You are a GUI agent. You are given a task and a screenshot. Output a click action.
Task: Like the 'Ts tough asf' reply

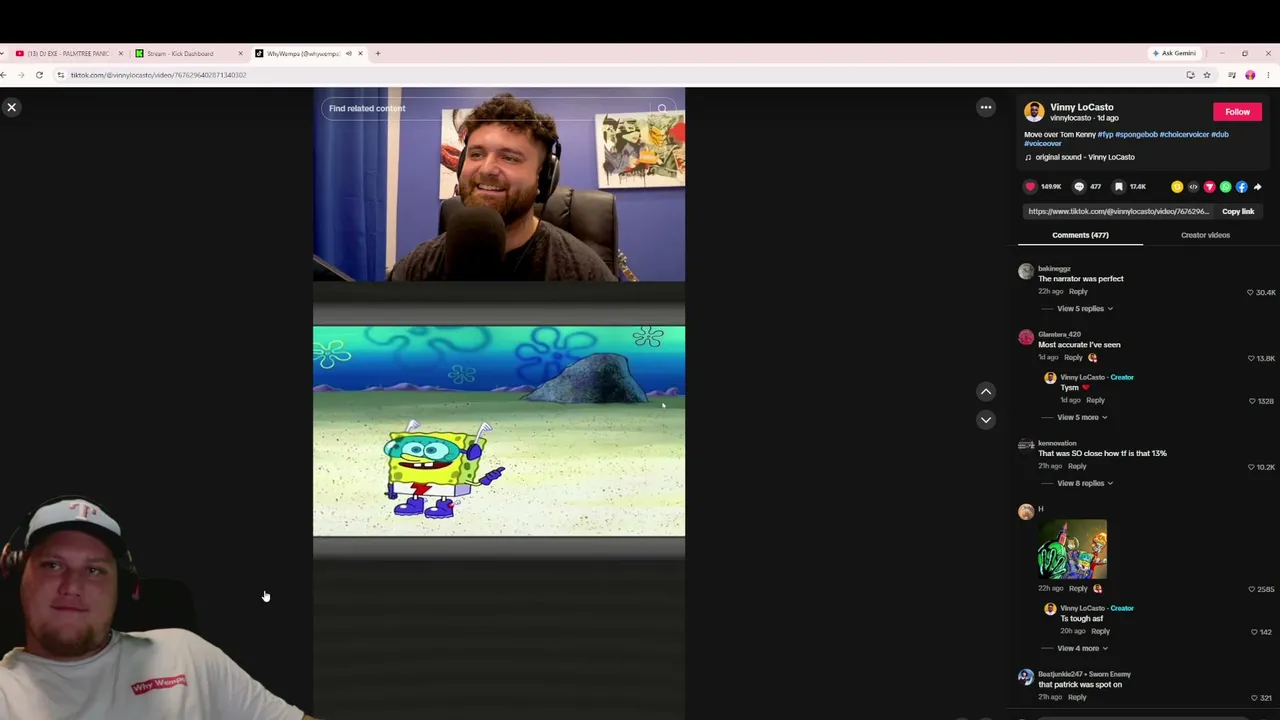coord(1254,632)
